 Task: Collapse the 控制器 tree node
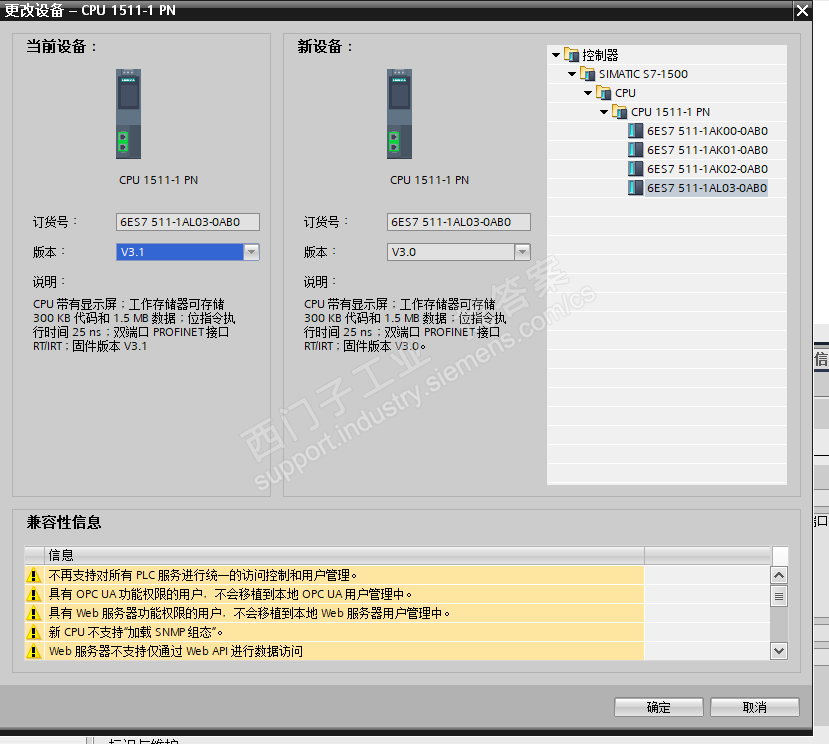click(x=556, y=55)
